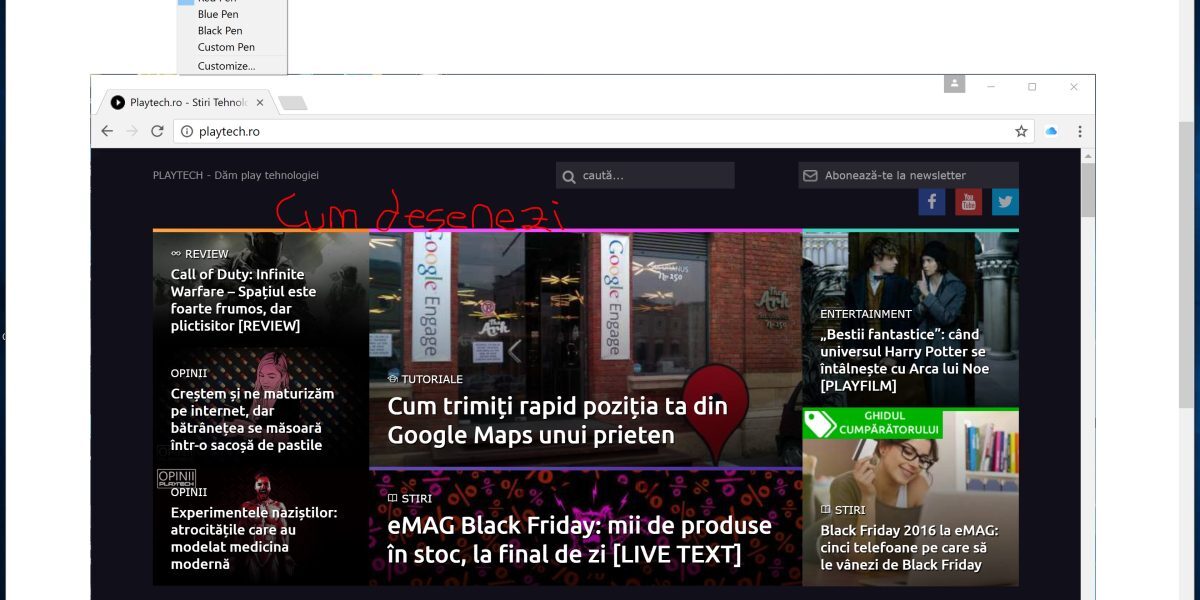The width and height of the screenshot is (1200, 600).
Task: Switch to the Playtech.ro browser tab
Action: pyautogui.click(x=187, y=102)
